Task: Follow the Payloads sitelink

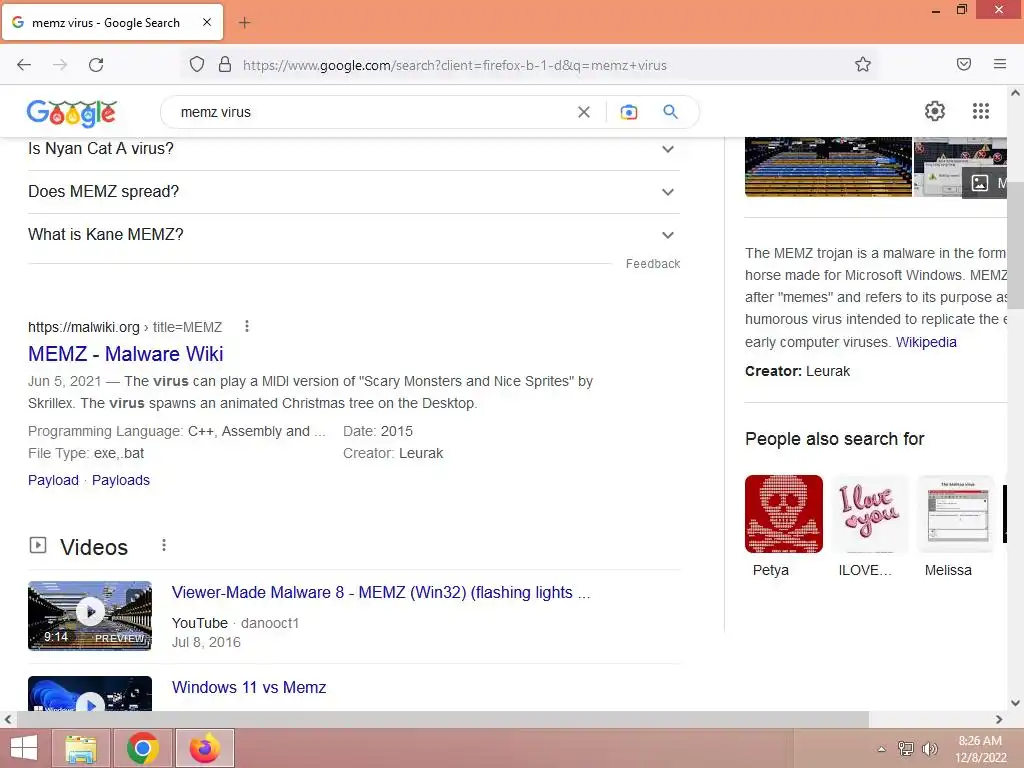Action: 121,480
